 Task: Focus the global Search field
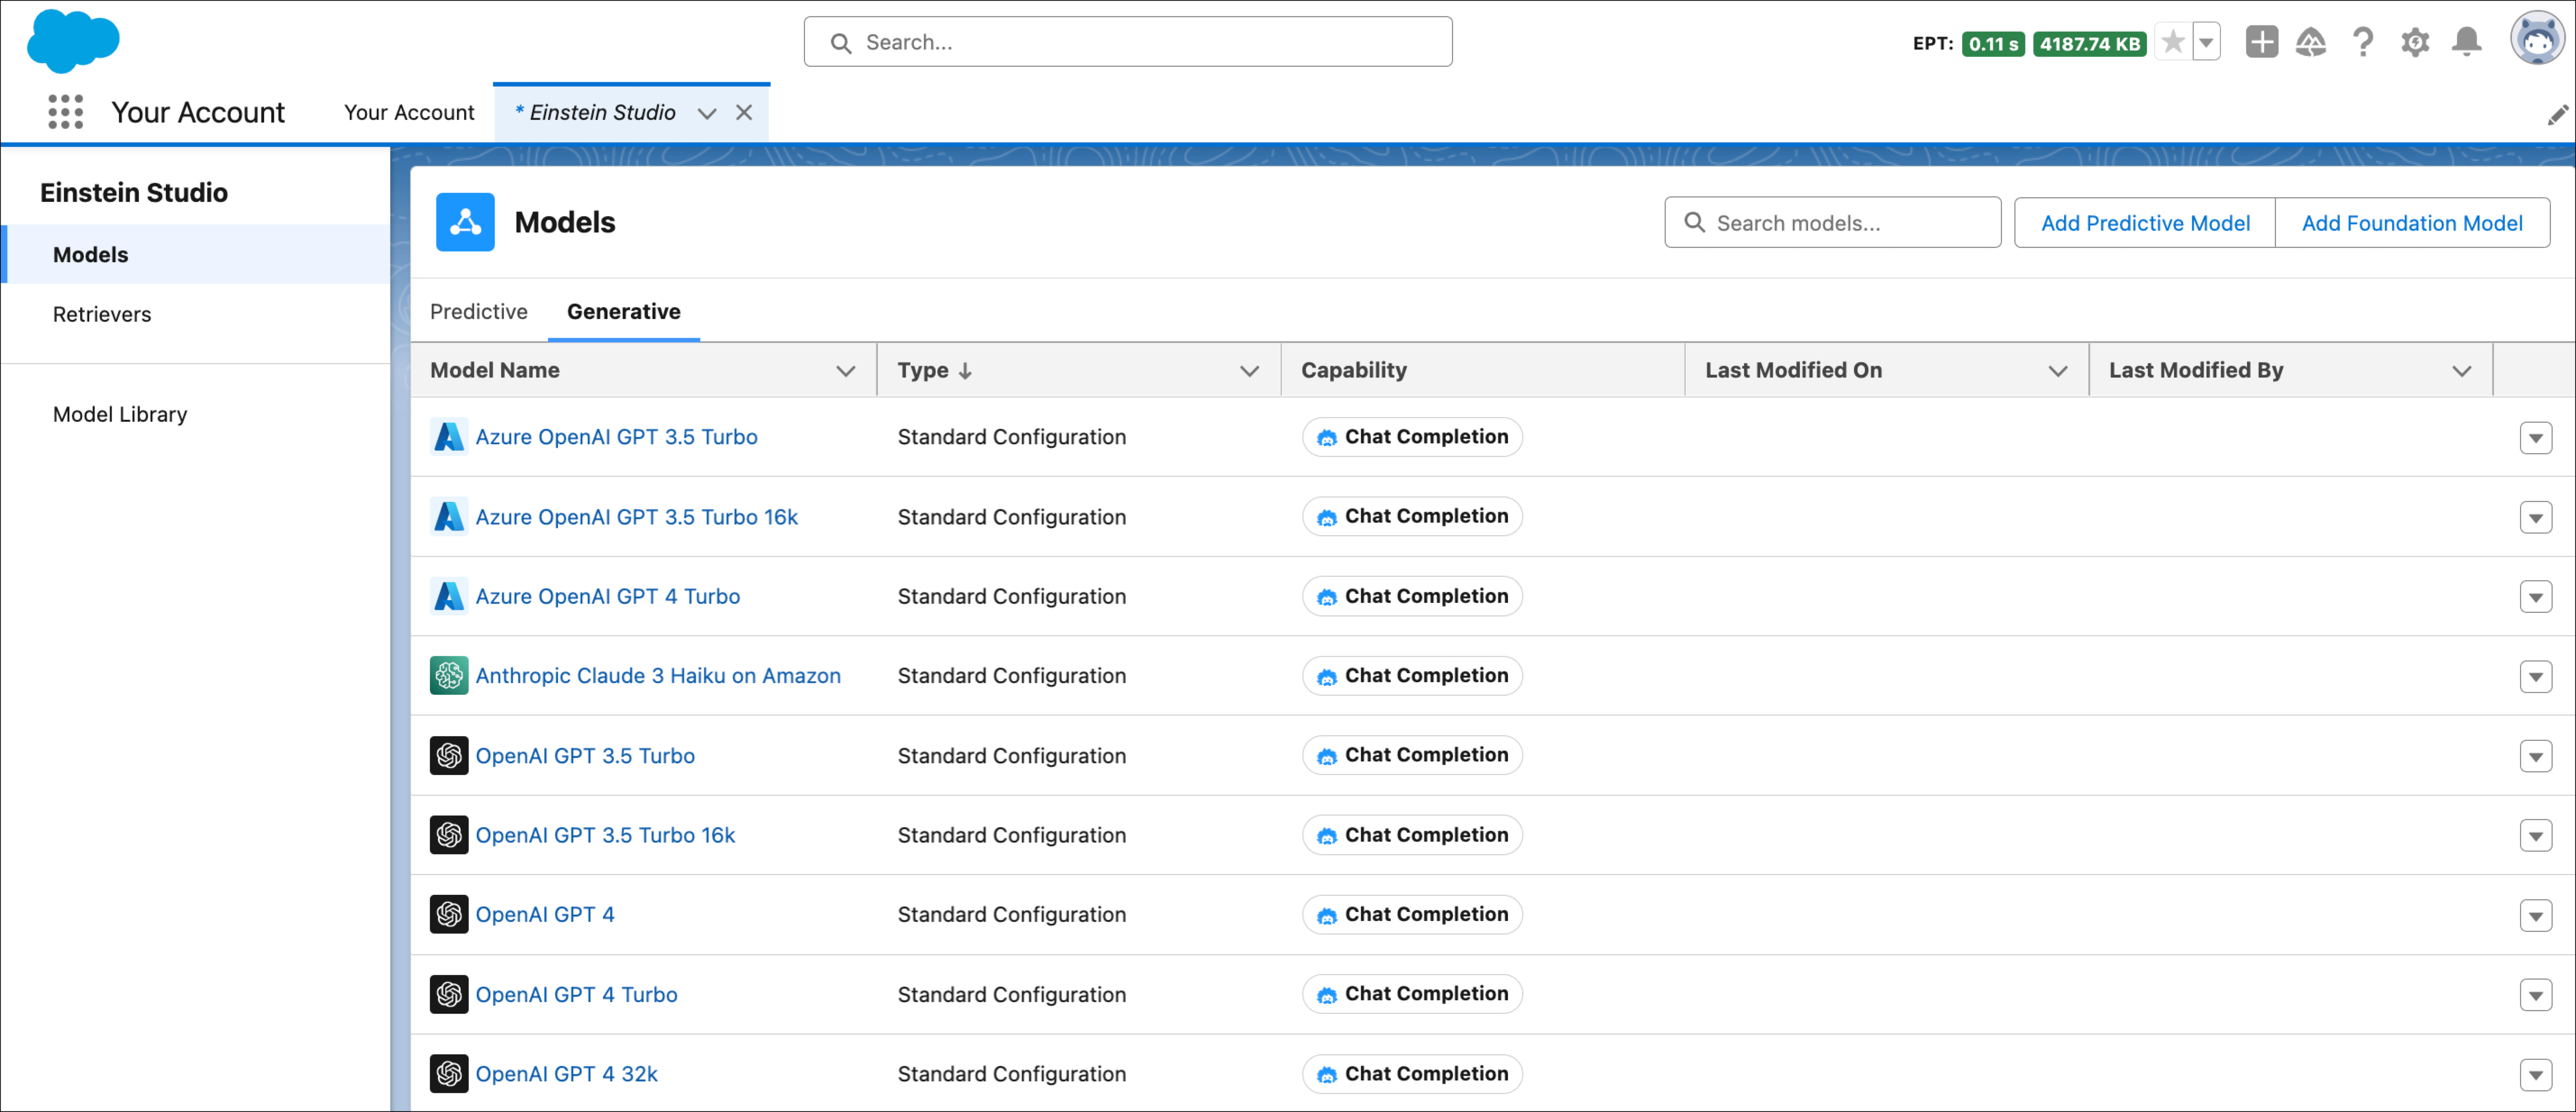1128,42
